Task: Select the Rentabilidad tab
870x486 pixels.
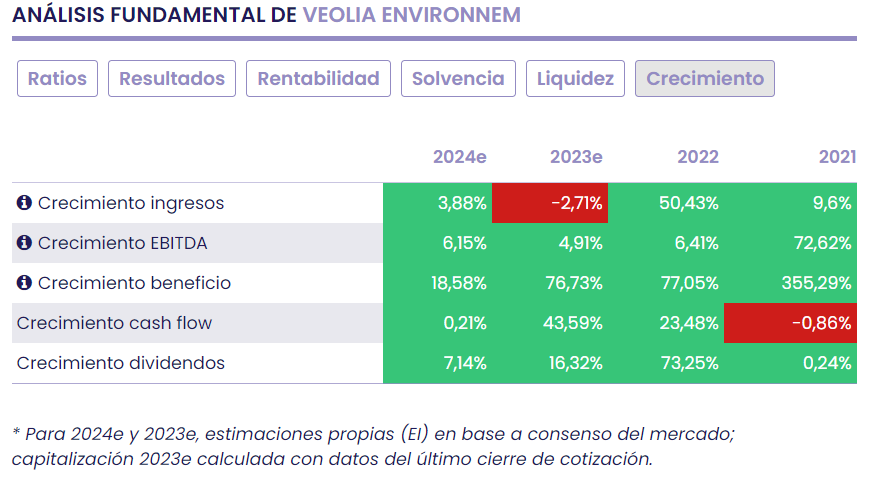Action: (x=318, y=79)
